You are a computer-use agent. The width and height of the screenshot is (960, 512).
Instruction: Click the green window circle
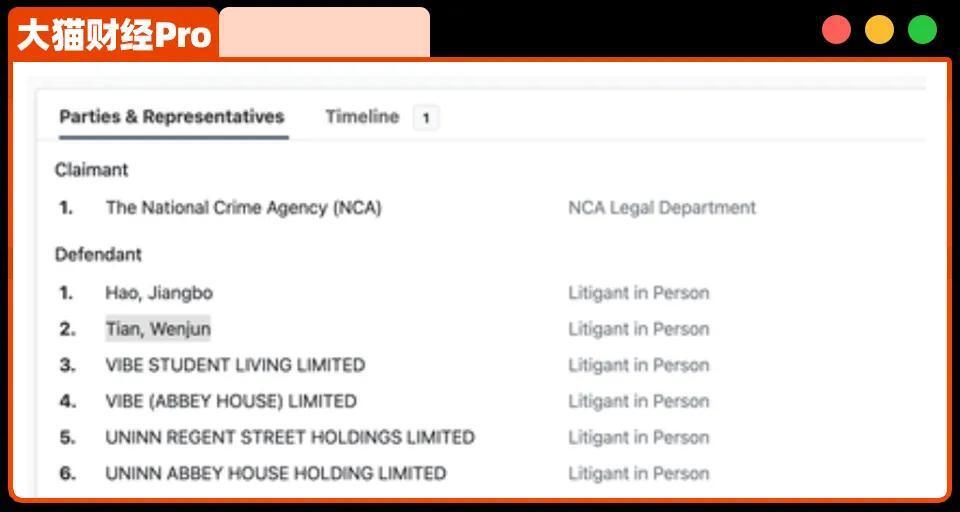tap(922, 30)
